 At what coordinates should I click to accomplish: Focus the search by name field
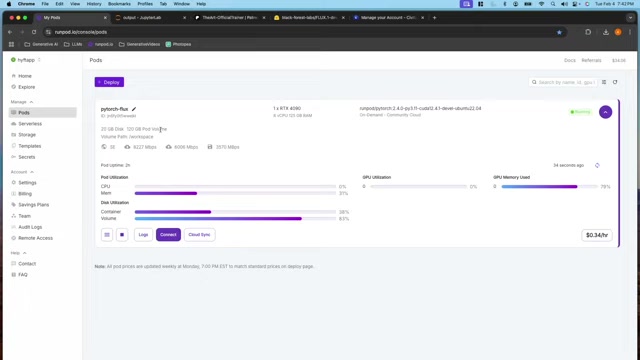[563, 82]
